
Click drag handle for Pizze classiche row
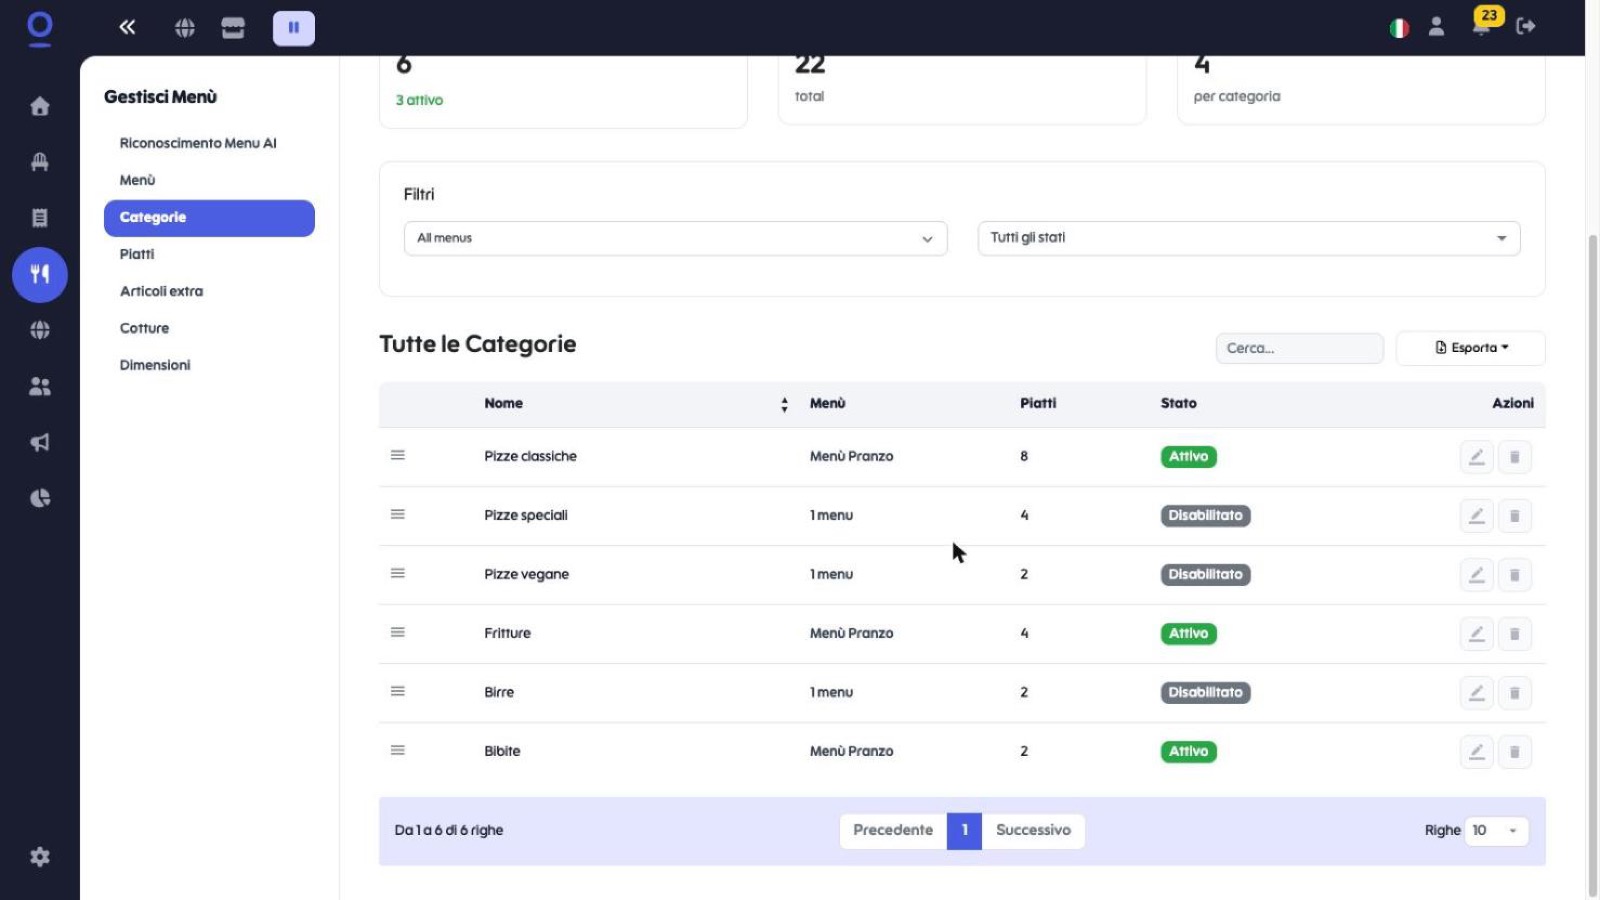pyautogui.click(x=398, y=456)
